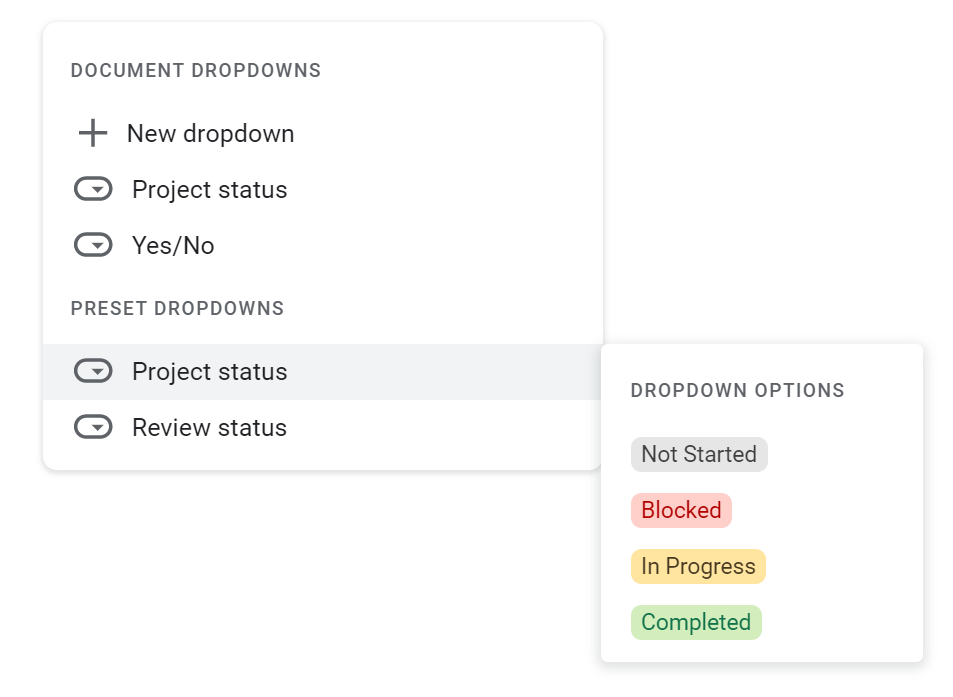Choose the preset Project status label
This screenshot has width=953, height=697.
pos(209,372)
